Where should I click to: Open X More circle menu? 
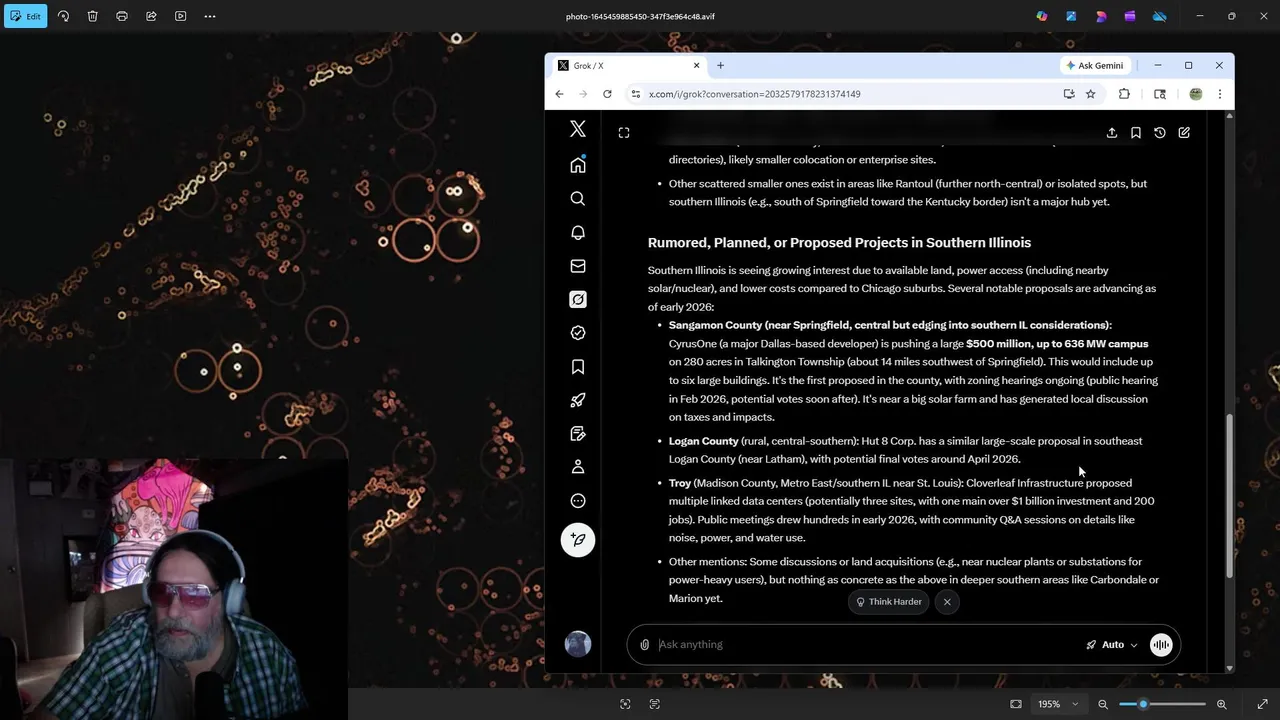[x=578, y=501]
